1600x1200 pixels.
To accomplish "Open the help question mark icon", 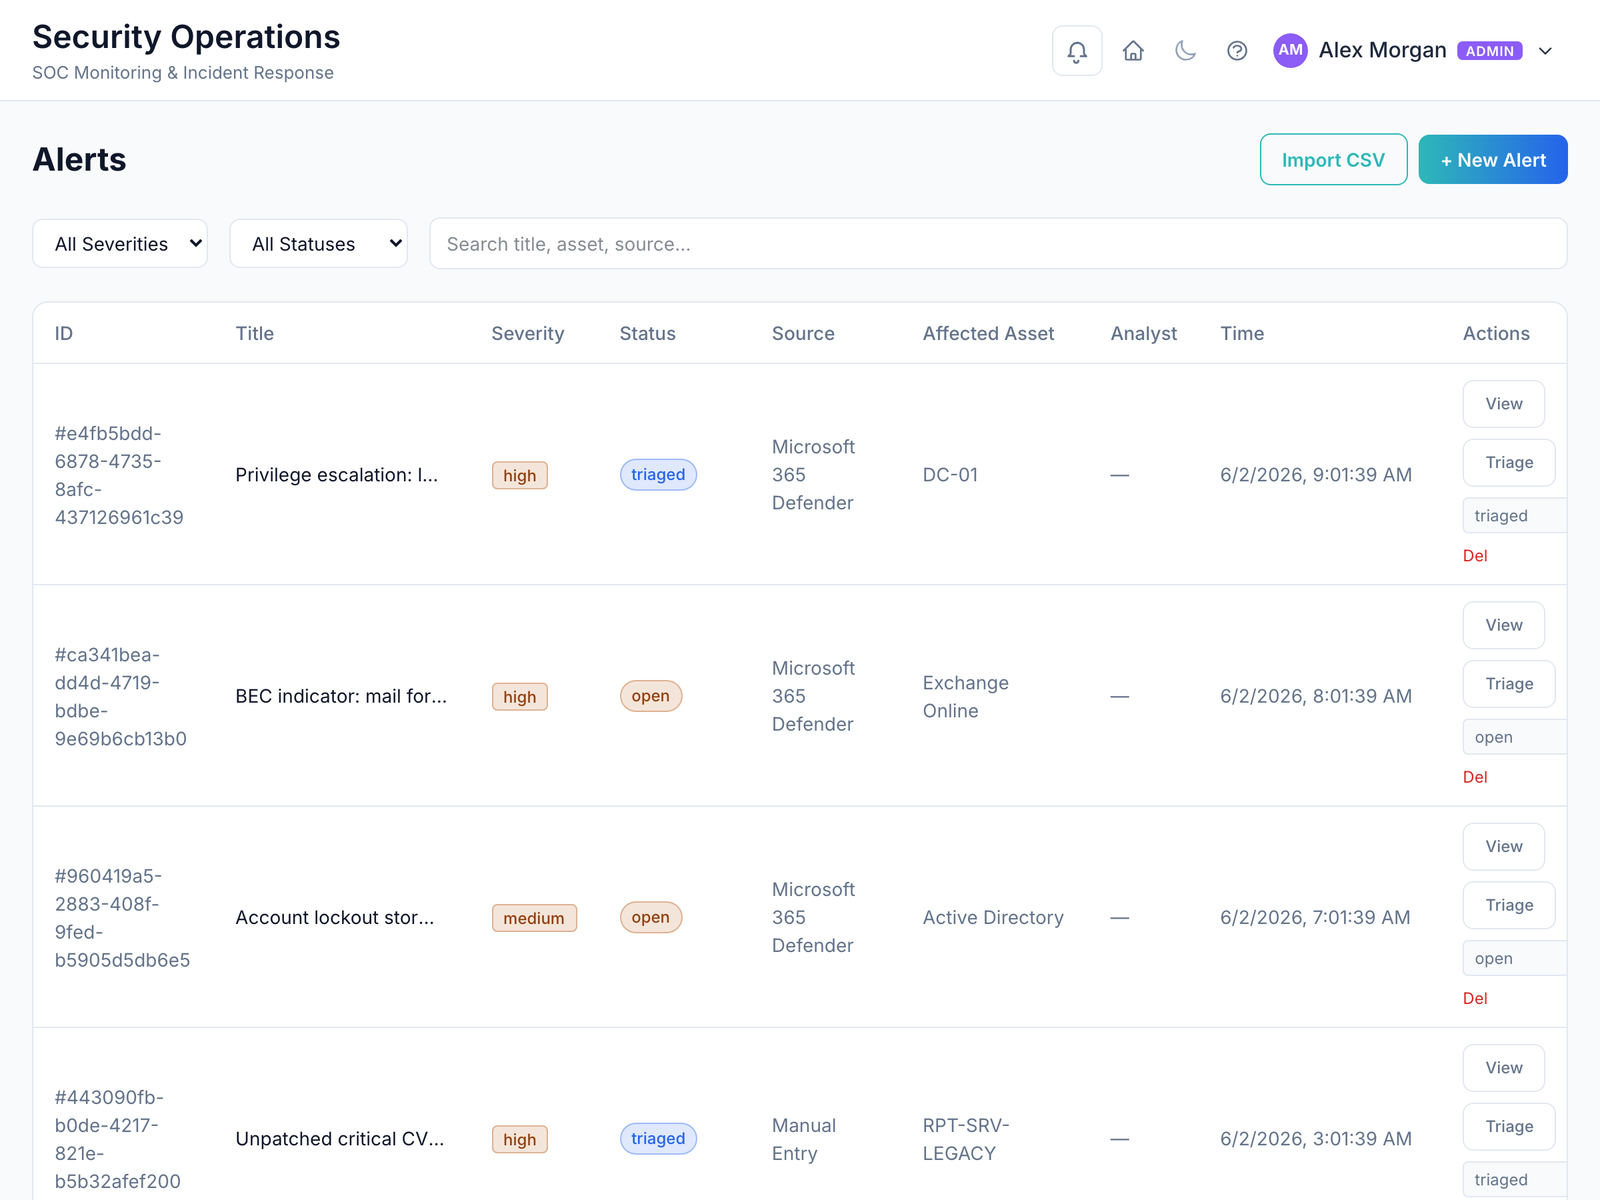I will coord(1237,51).
